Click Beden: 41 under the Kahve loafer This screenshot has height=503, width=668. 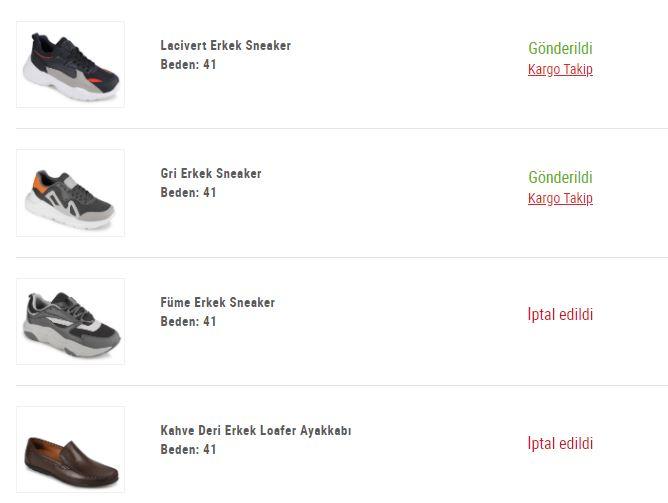pyautogui.click(x=188, y=450)
